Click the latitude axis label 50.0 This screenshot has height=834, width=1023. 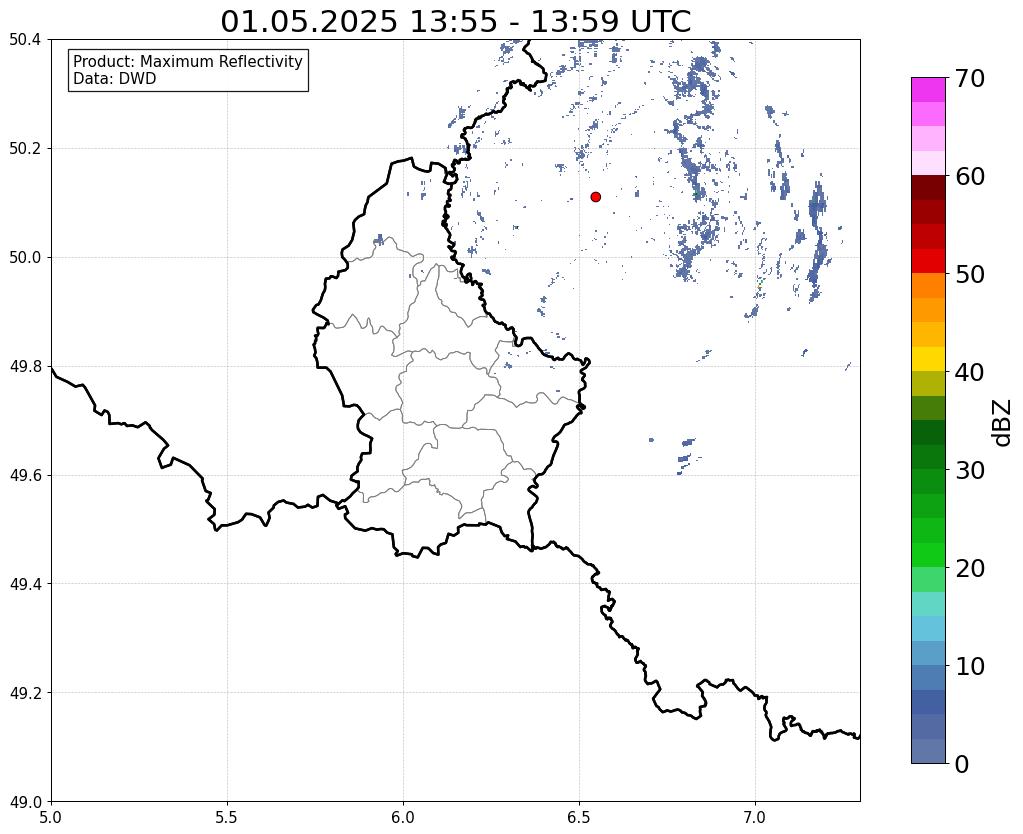pyautogui.click(x=25, y=258)
